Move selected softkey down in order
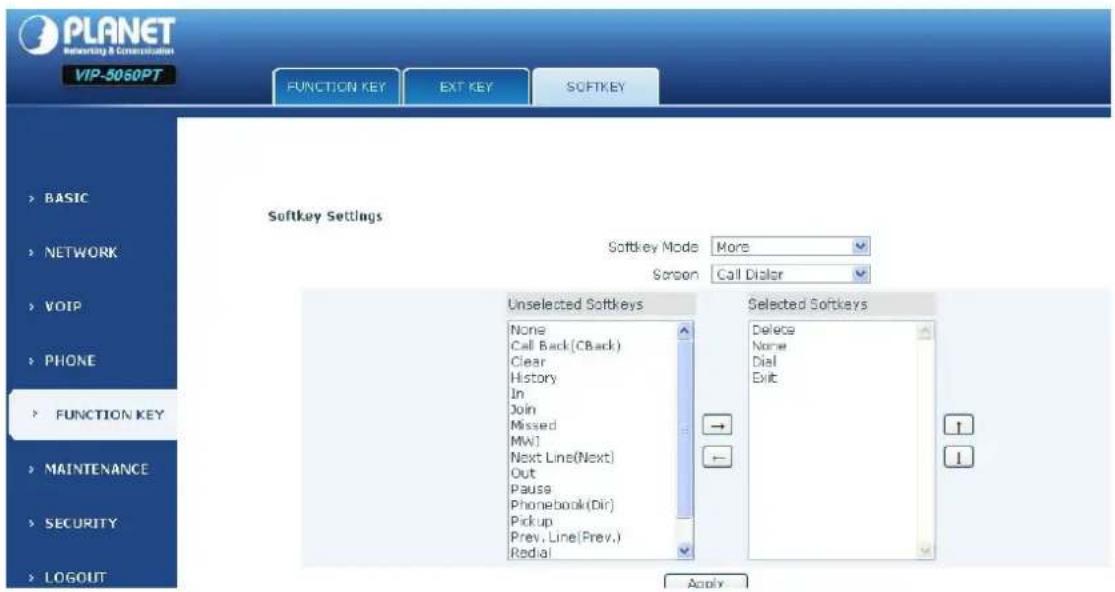Viewport: 1115px width, 592px height. click(x=959, y=457)
